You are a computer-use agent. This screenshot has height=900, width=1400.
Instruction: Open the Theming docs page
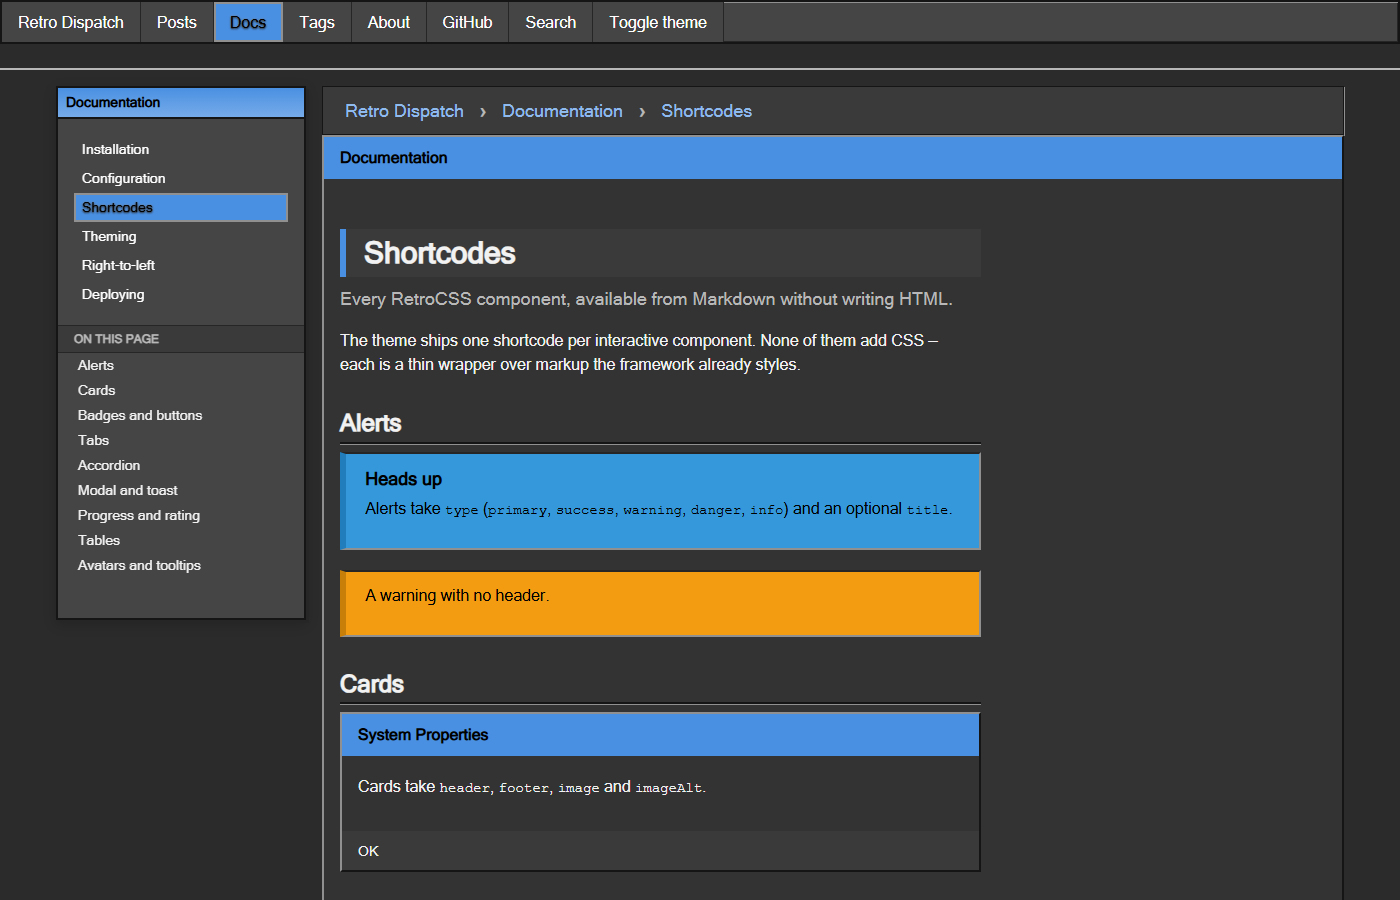click(181, 236)
